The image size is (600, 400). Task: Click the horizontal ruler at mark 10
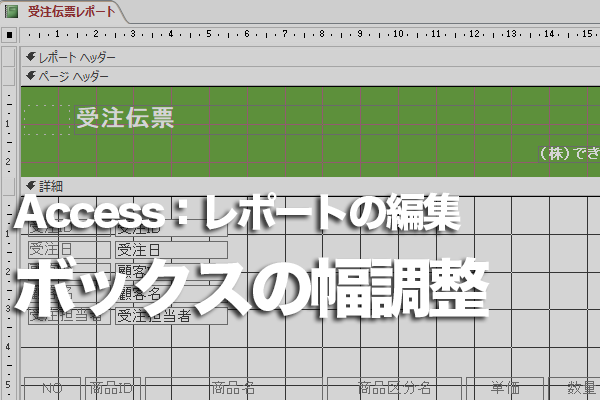click(x=398, y=34)
